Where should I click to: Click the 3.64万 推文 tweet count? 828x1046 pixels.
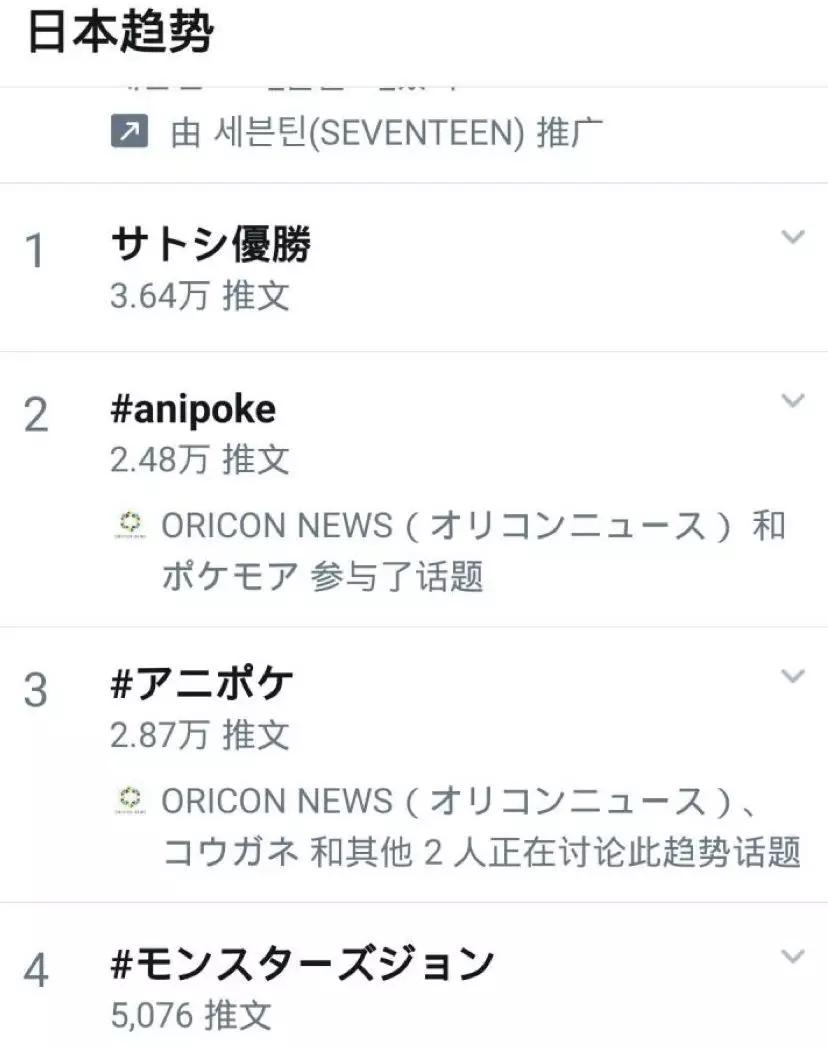(x=200, y=297)
